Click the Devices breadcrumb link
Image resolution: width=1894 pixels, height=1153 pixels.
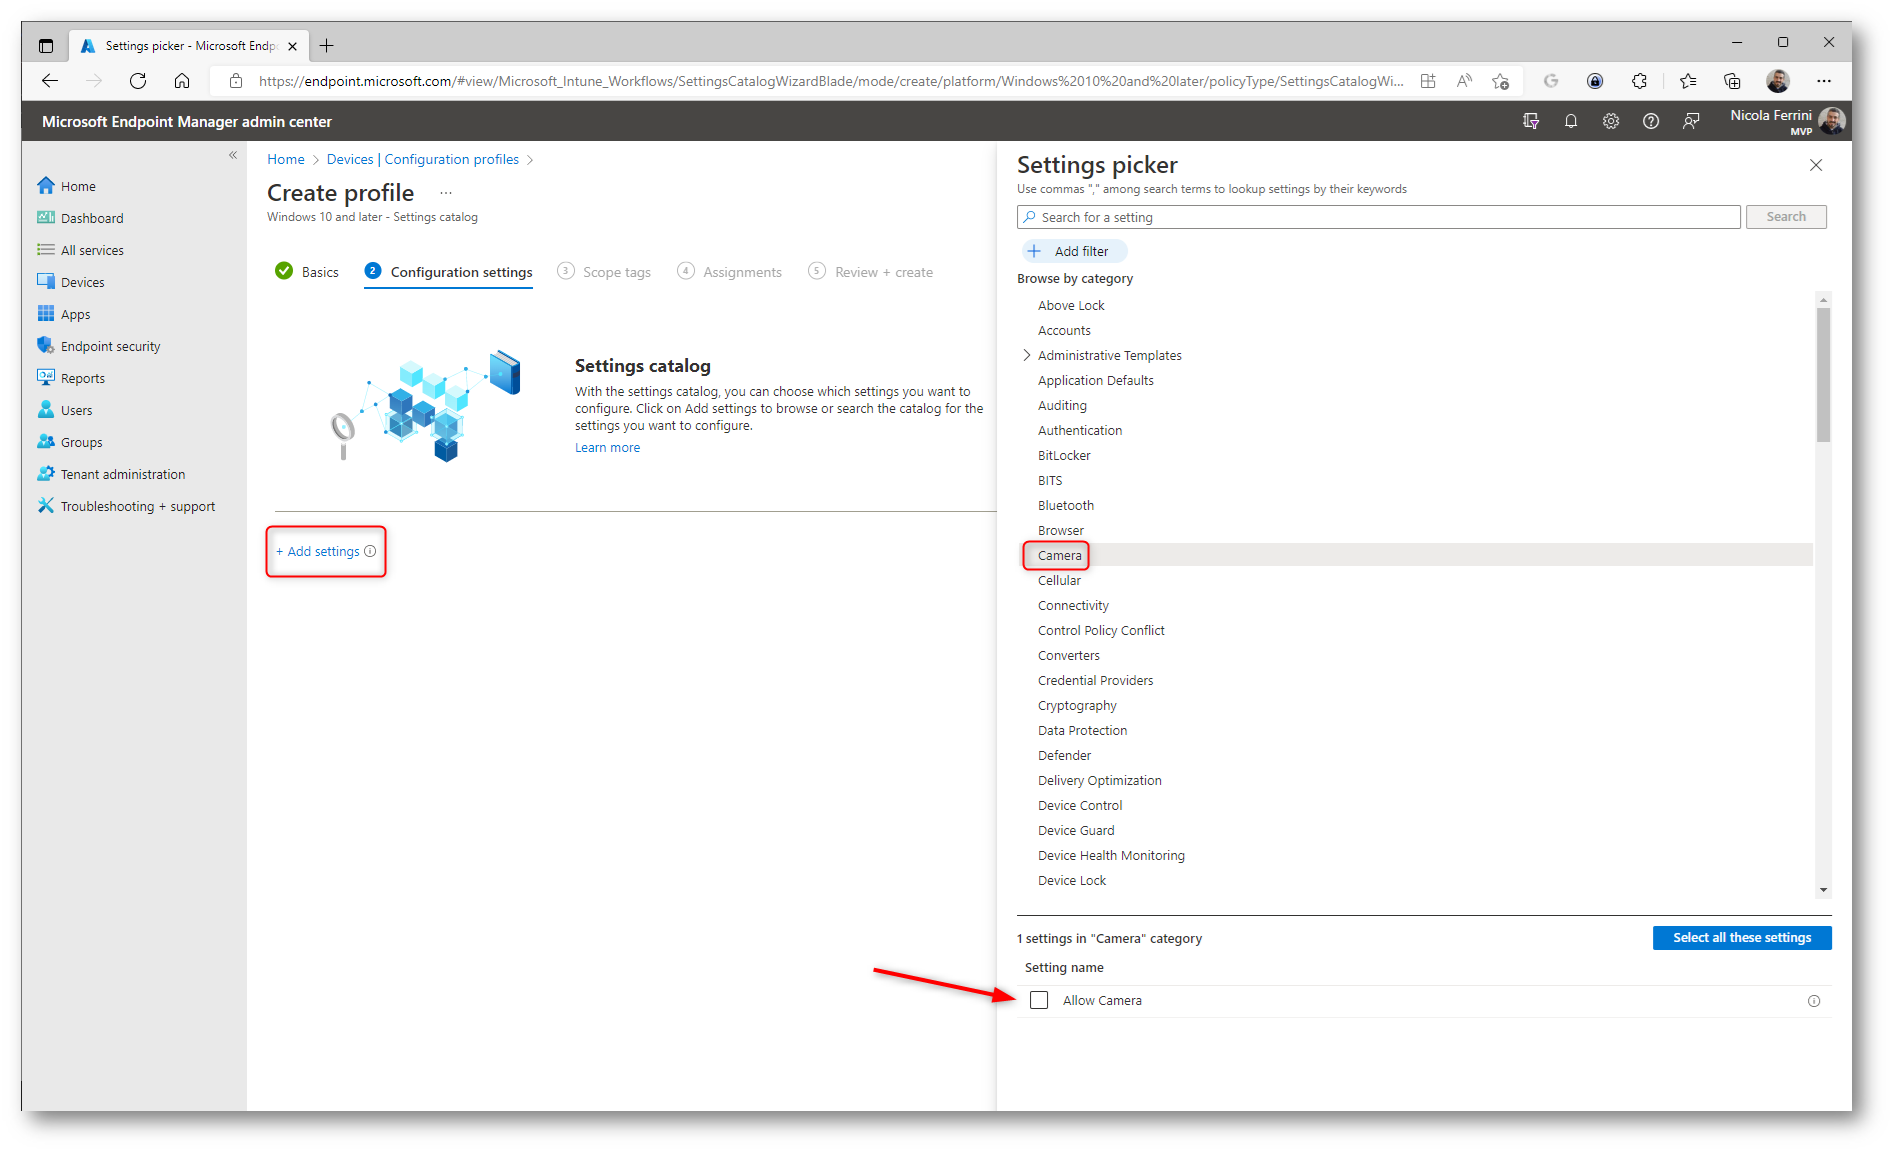(x=349, y=159)
